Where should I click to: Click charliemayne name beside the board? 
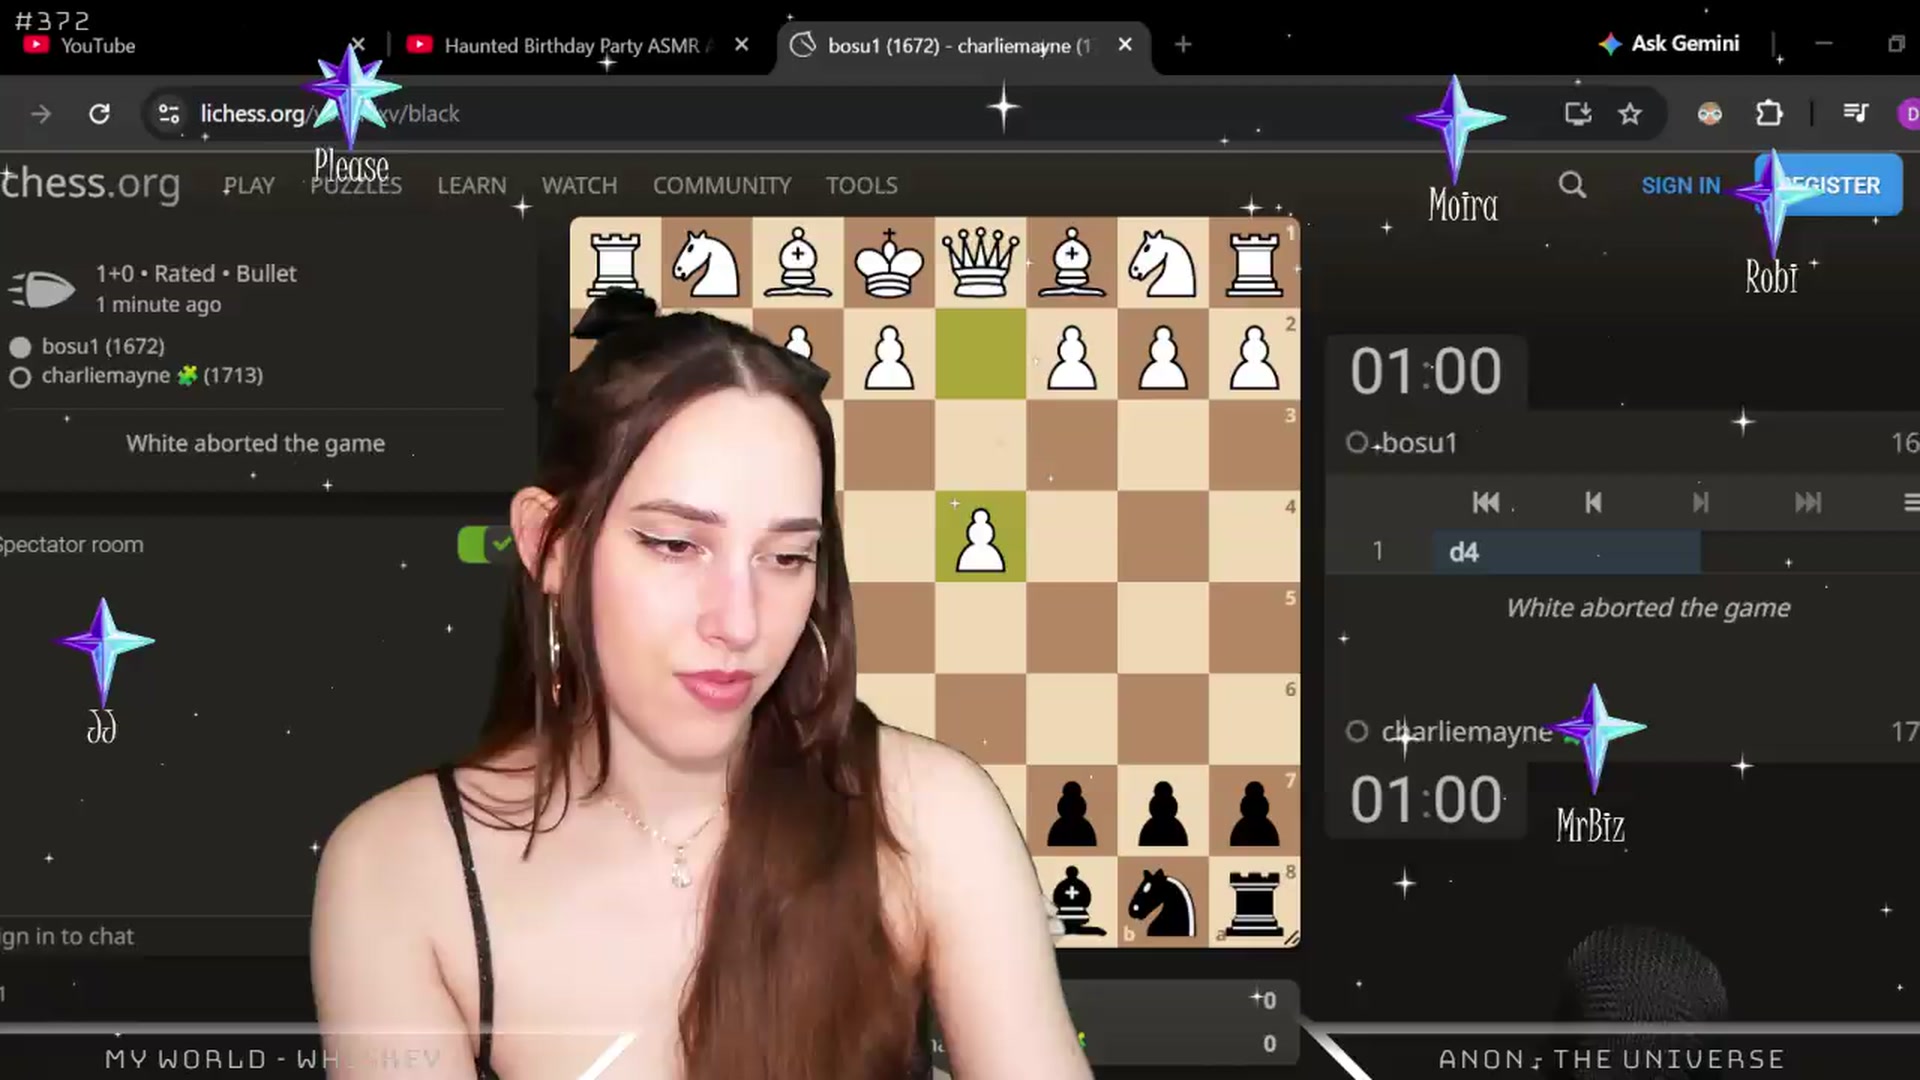click(x=1466, y=732)
